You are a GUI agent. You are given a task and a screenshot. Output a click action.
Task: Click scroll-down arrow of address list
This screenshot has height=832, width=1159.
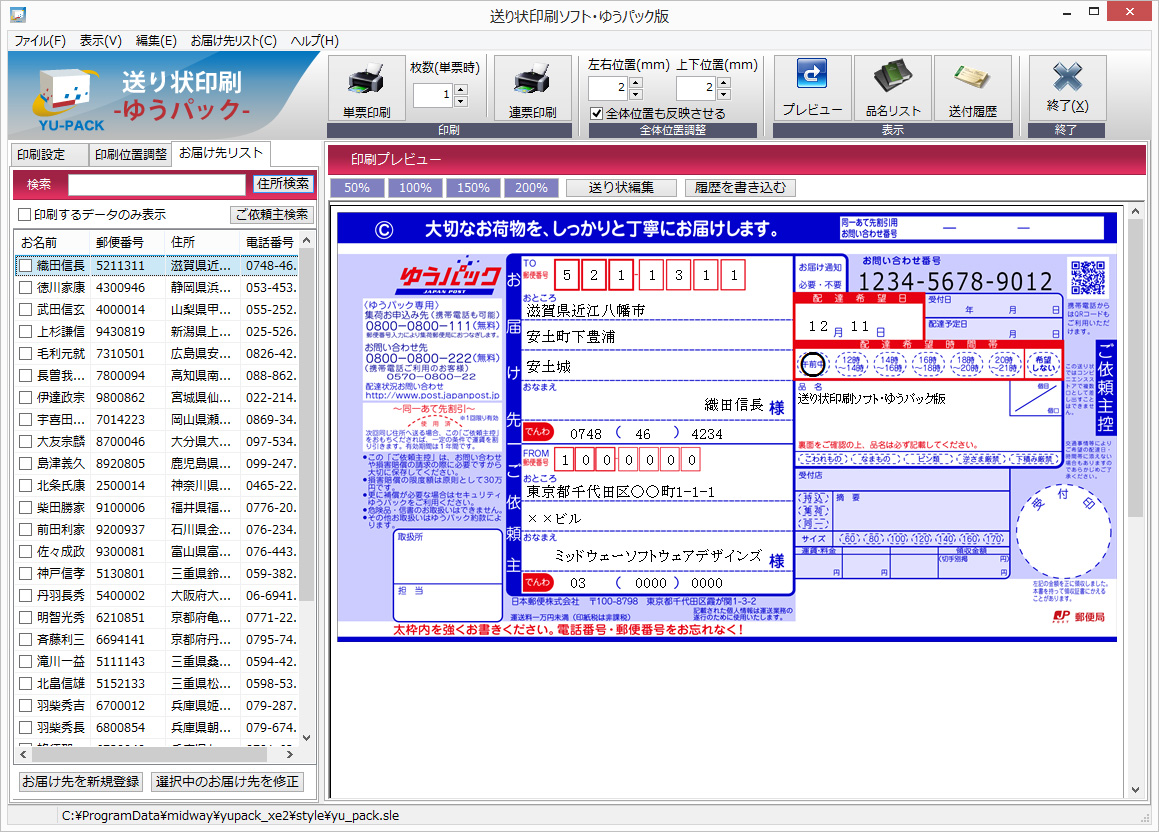coord(307,737)
